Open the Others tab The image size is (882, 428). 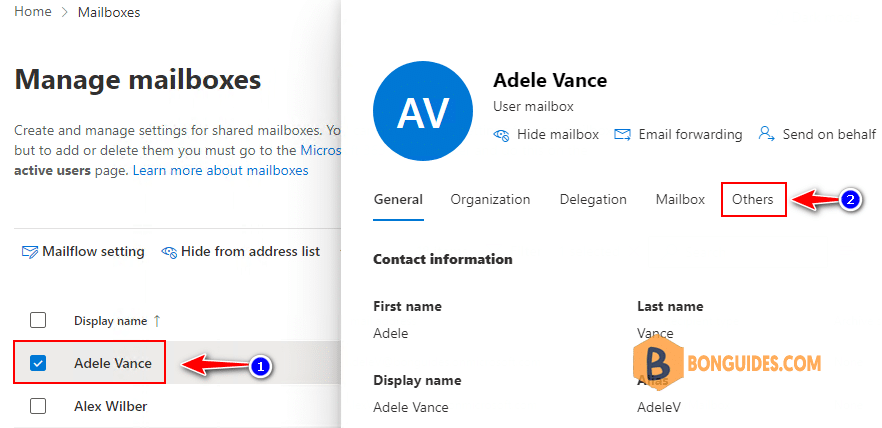click(753, 200)
